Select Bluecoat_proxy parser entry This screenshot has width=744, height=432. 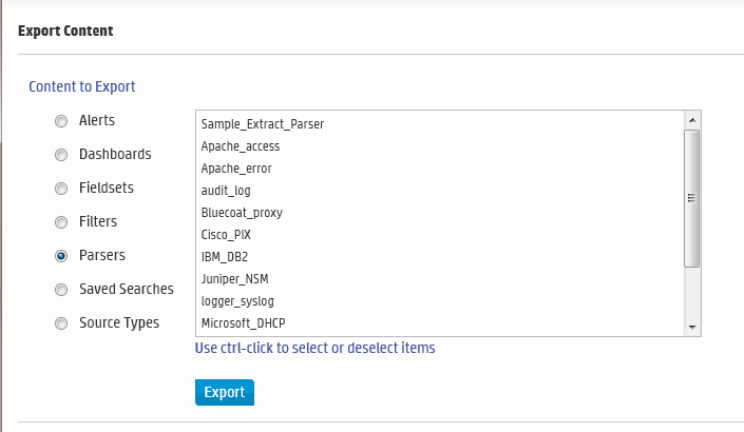click(241, 212)
